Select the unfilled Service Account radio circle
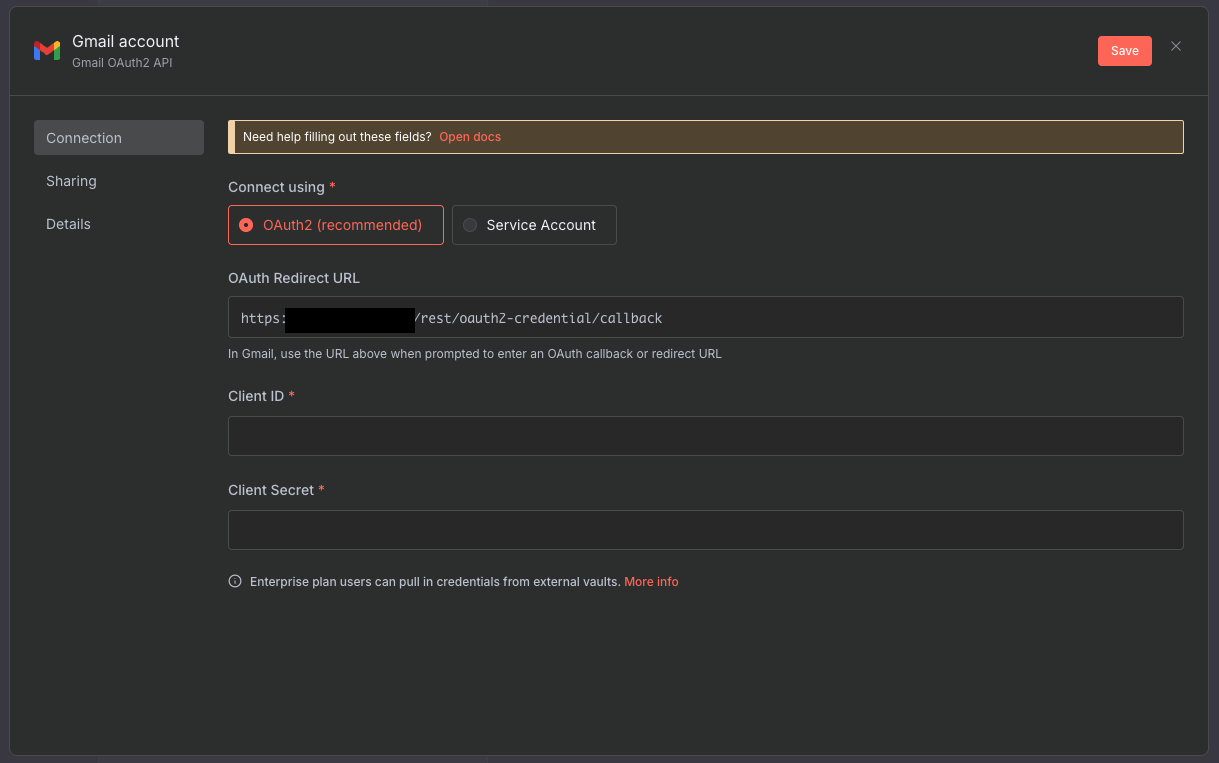 [x=469, y=225]
